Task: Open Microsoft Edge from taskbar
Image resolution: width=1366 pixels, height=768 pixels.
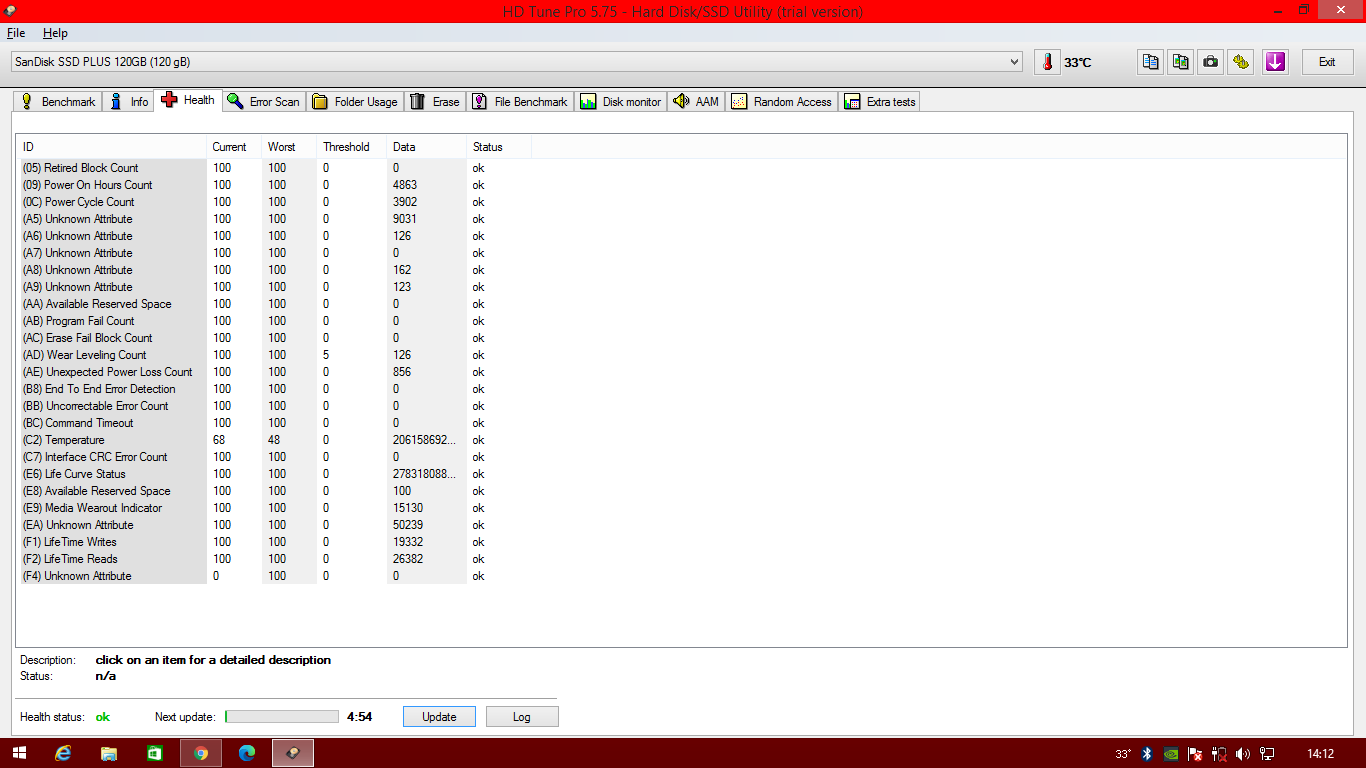Action: 247,753
